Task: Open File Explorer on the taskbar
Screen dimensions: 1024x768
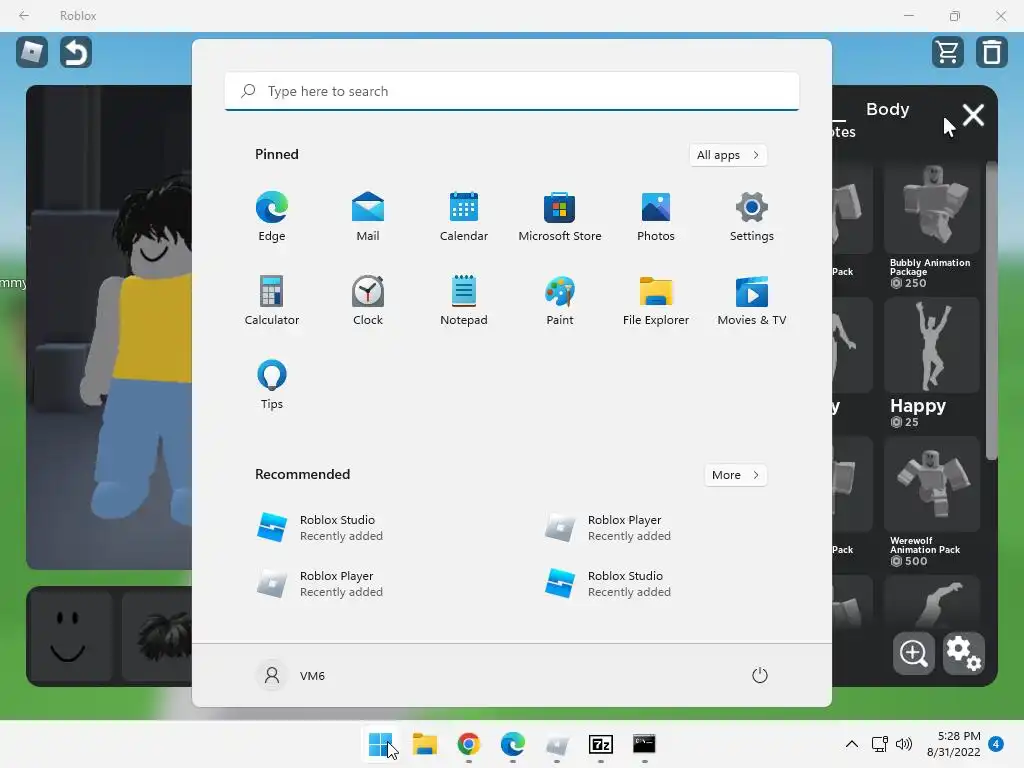Action: 424,744
